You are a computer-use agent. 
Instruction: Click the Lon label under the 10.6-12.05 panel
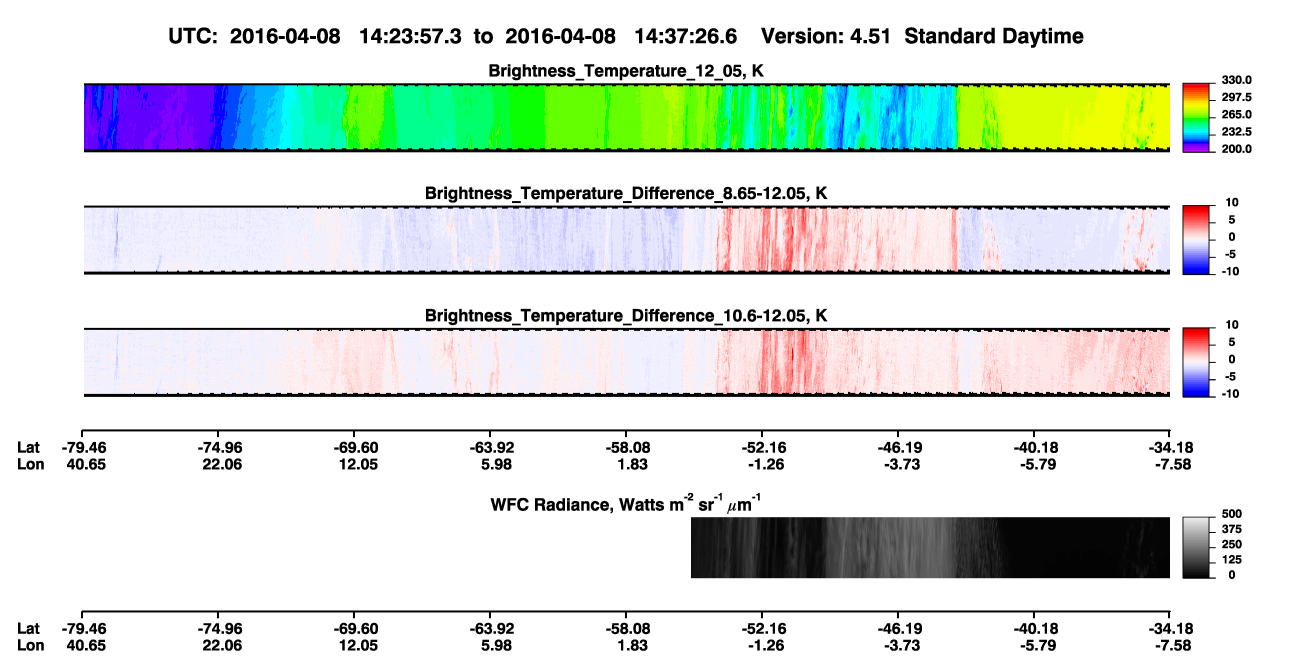pos(31,464)
